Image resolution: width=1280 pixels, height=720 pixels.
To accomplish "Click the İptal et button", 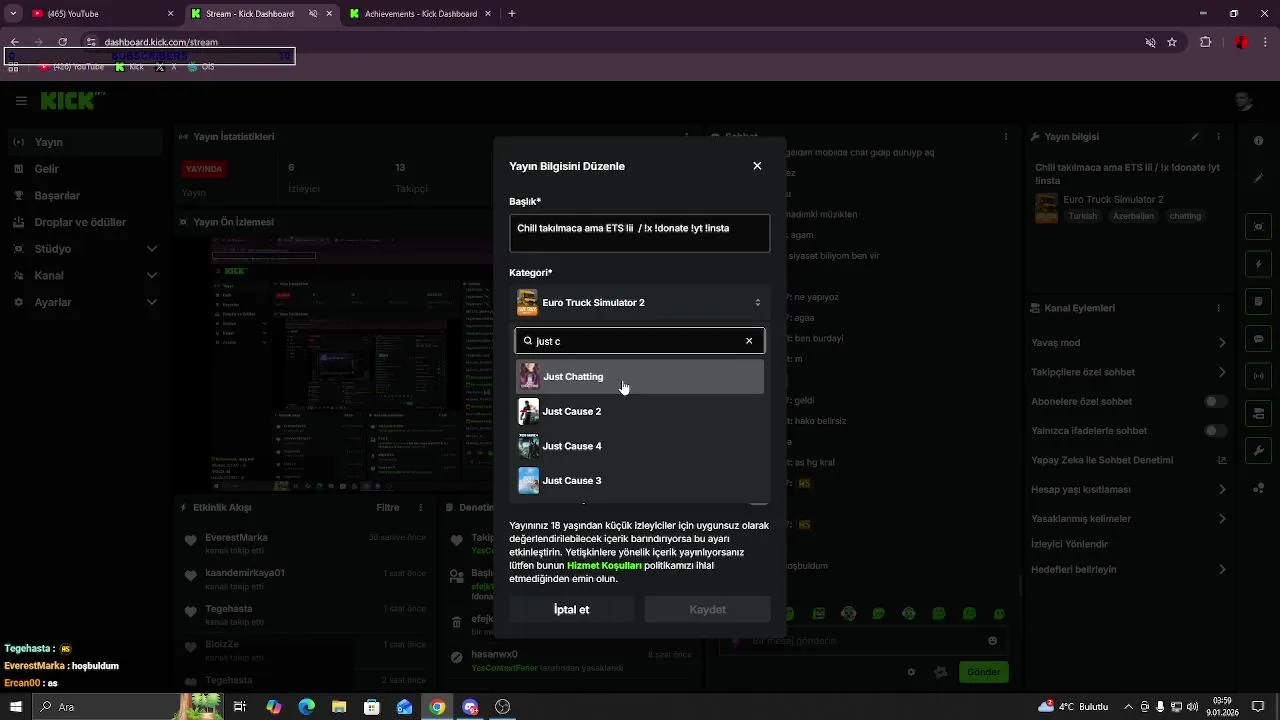I will pyautogui.click(x=571, y=609).
